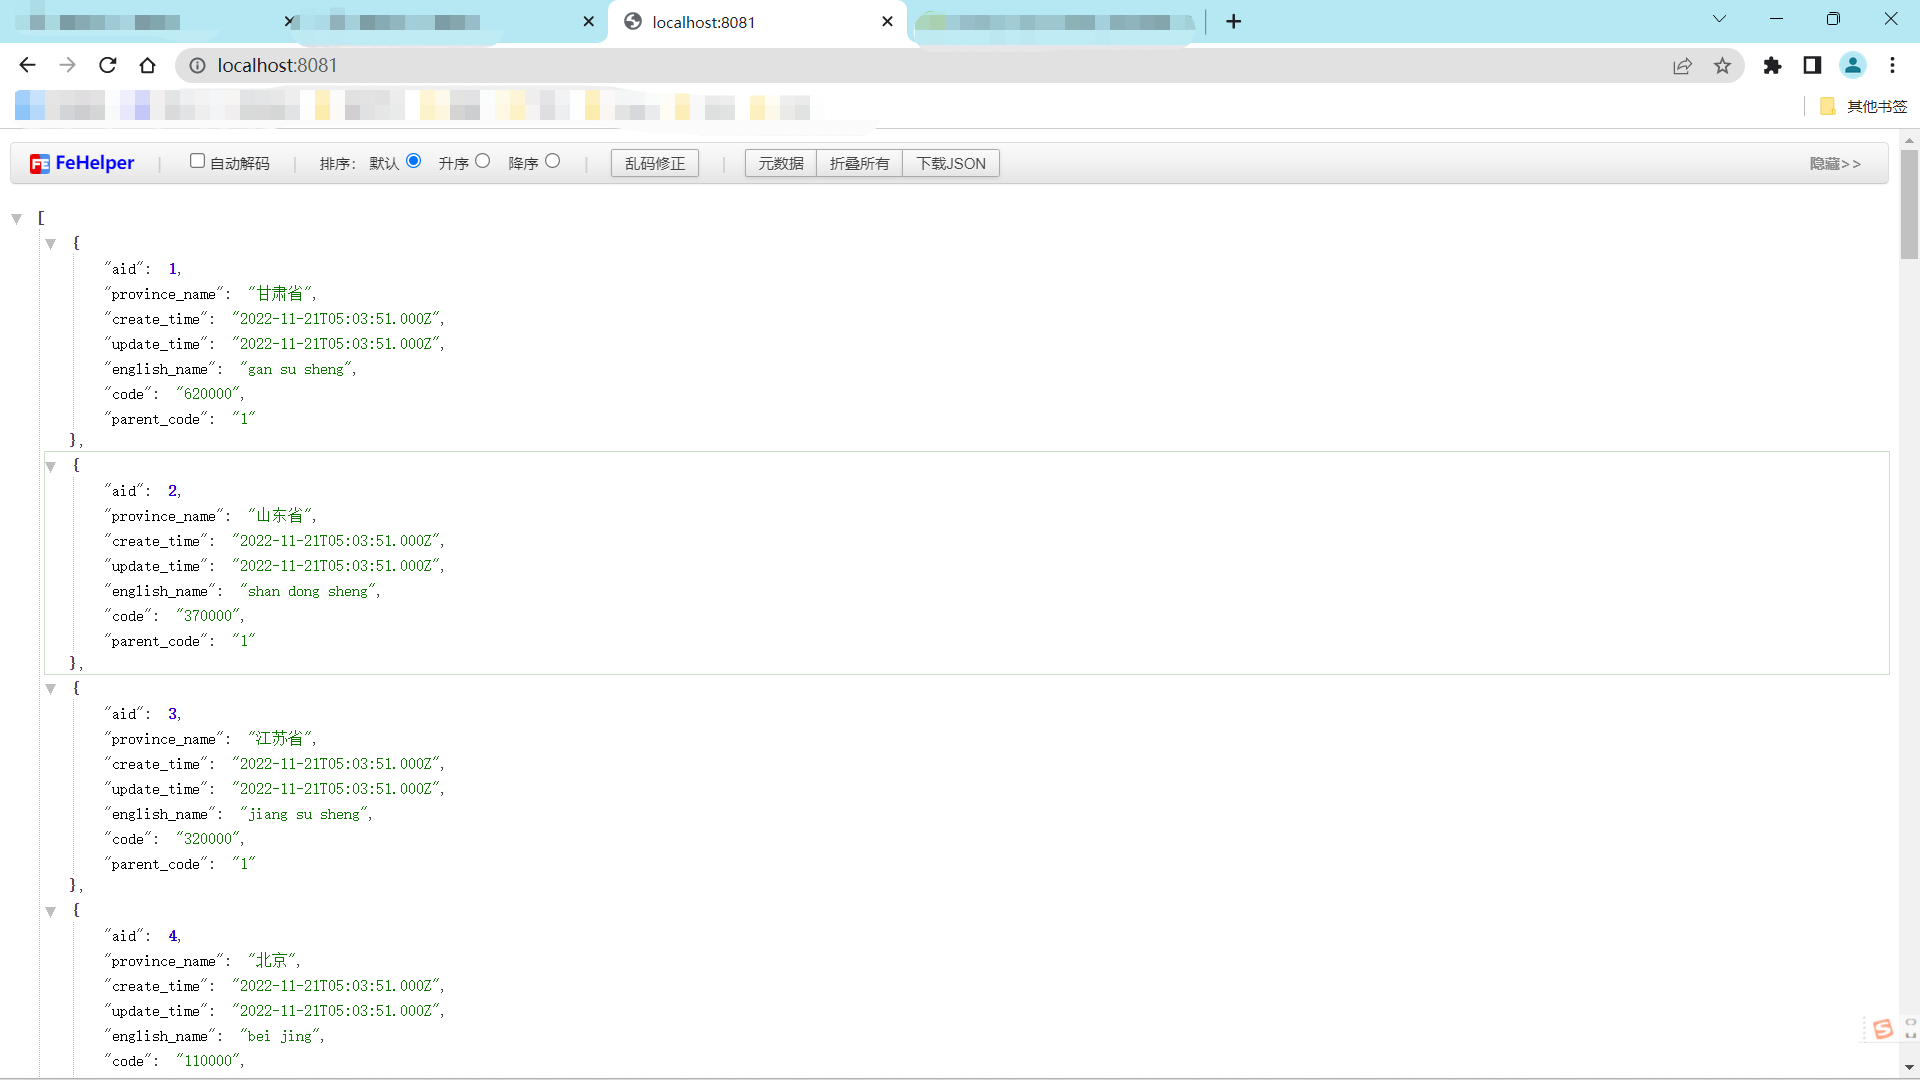Collapse the aid 4 object
Viewport: 1920px width, 1080px height.
pyautogui.click(x=50, y=911)
